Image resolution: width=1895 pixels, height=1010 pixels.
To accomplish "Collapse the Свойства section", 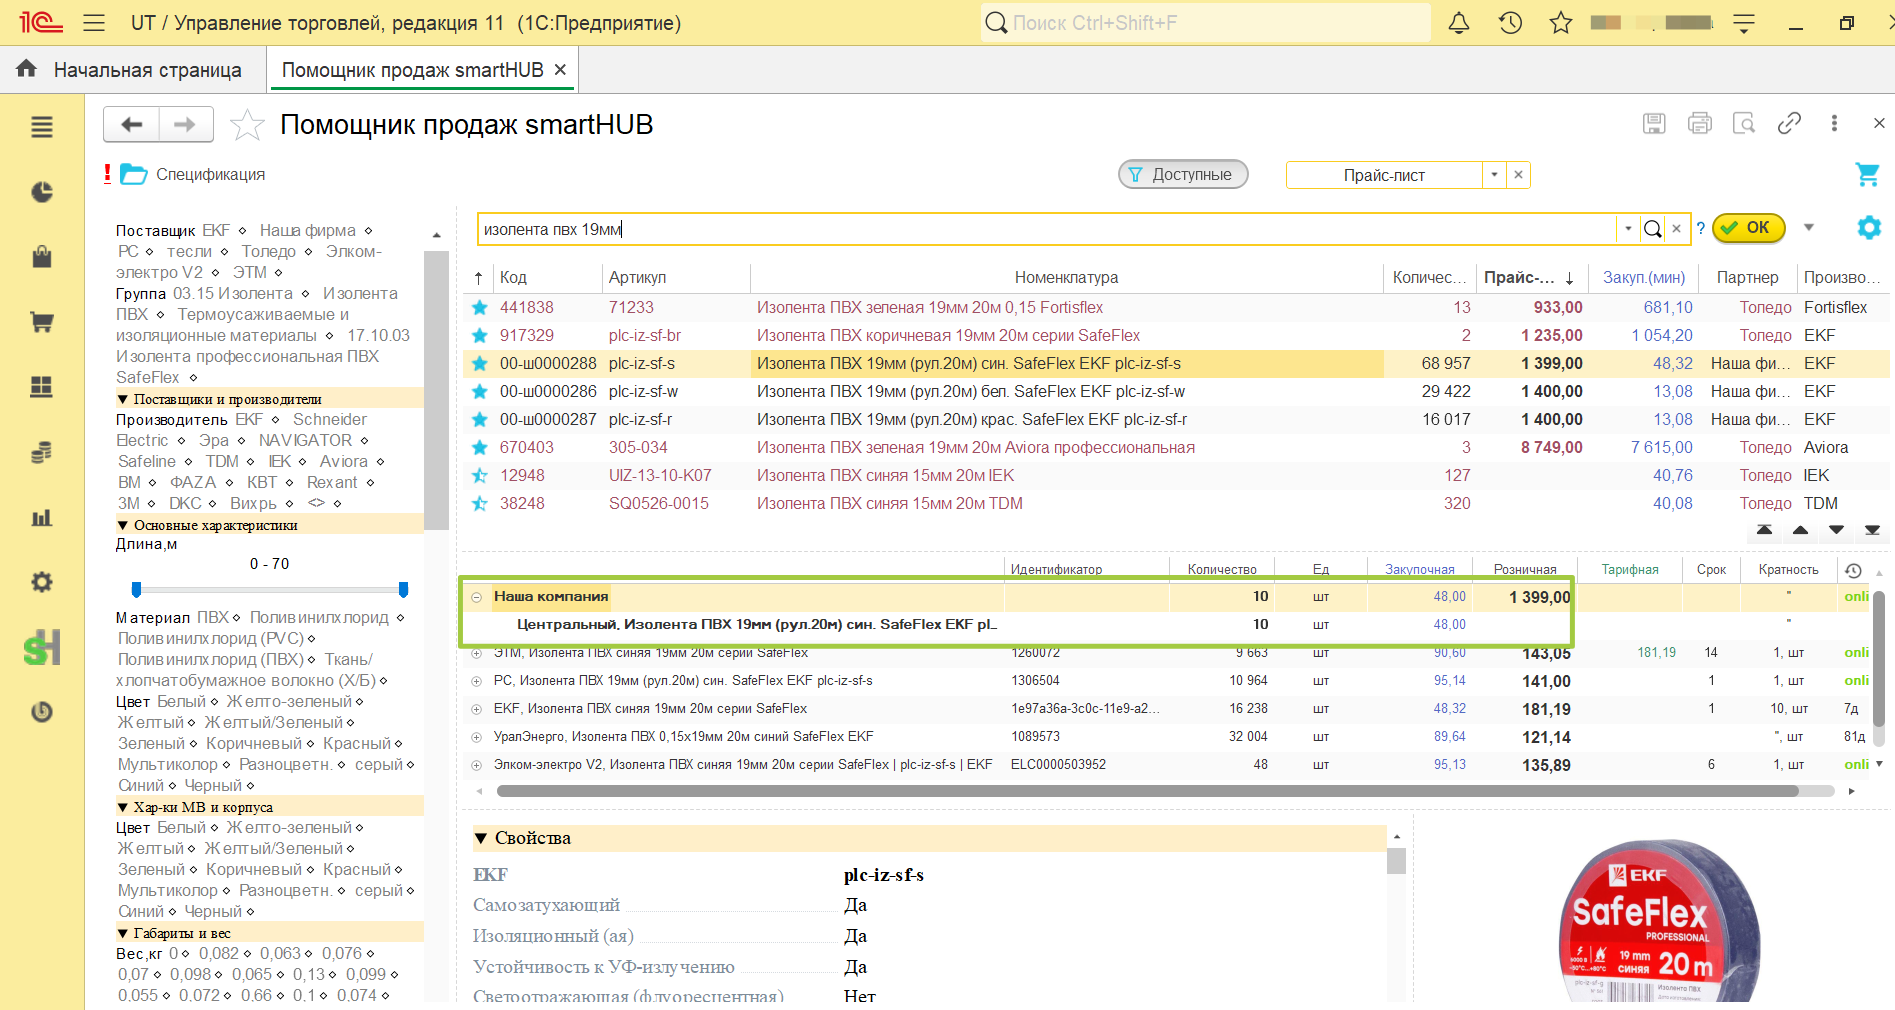I will [481, 838].
